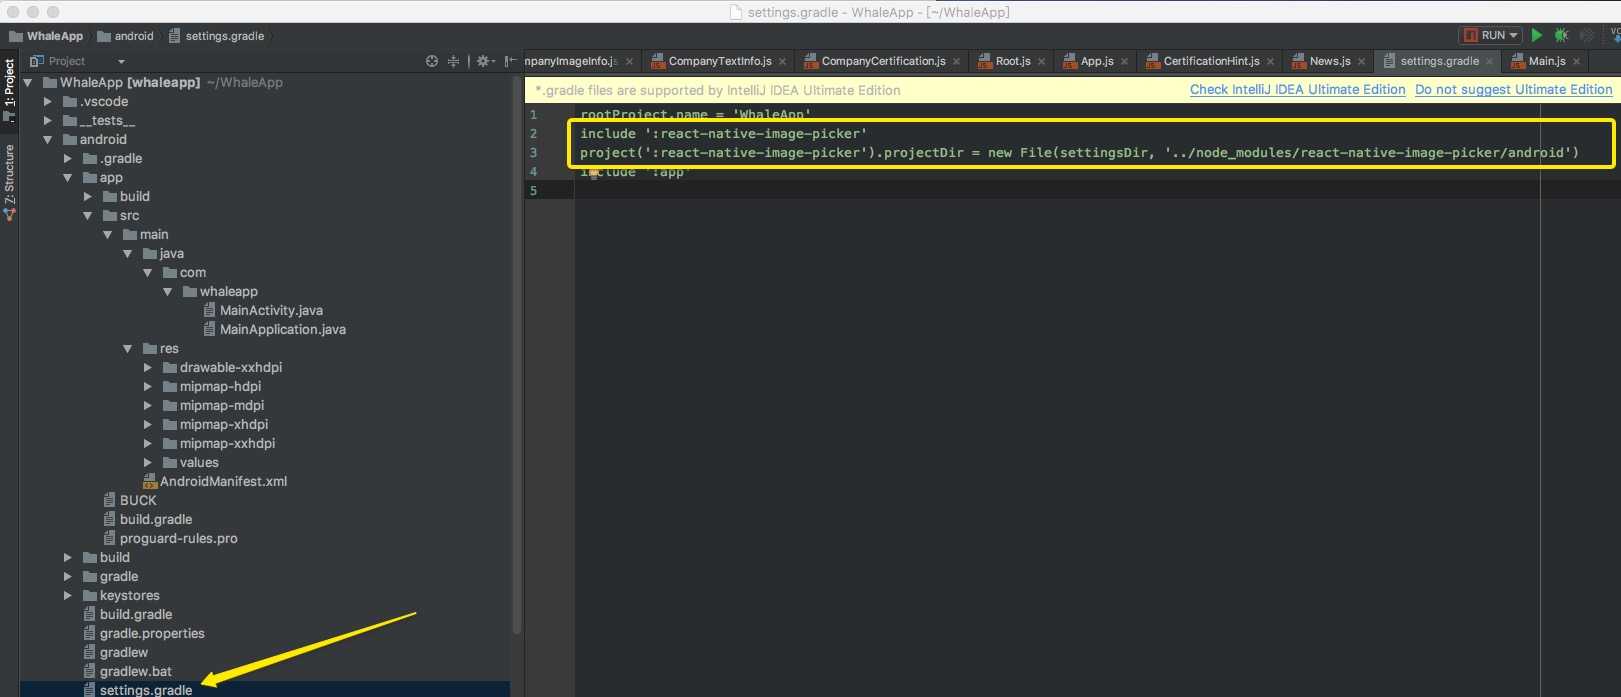
Task: Open MainActivity.java file
Action: 262,311
